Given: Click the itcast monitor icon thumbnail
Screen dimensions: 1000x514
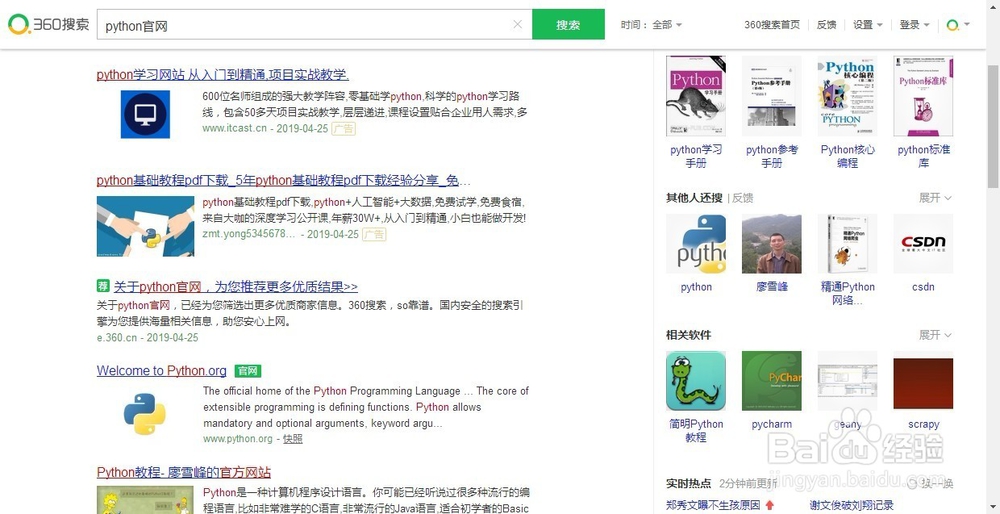Looking at the screenshot, I should [x=145, y=114].
